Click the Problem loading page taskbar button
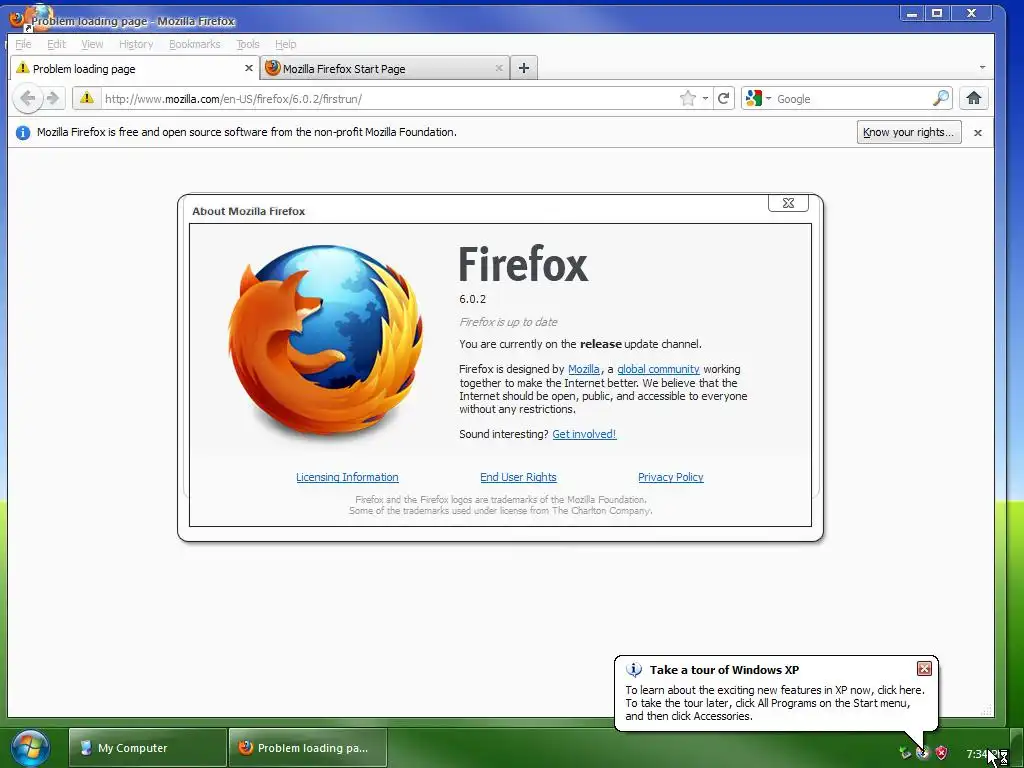 (x=308, y=748)
